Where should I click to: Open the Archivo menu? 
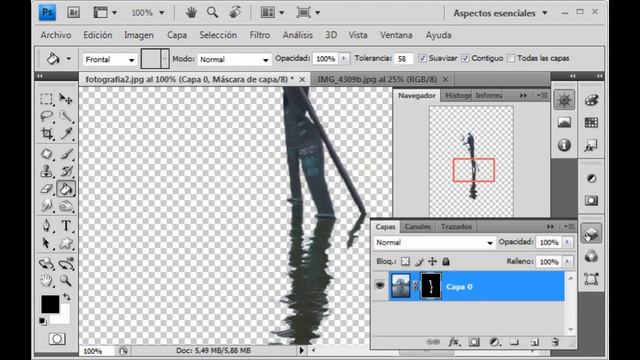(56, 35)
